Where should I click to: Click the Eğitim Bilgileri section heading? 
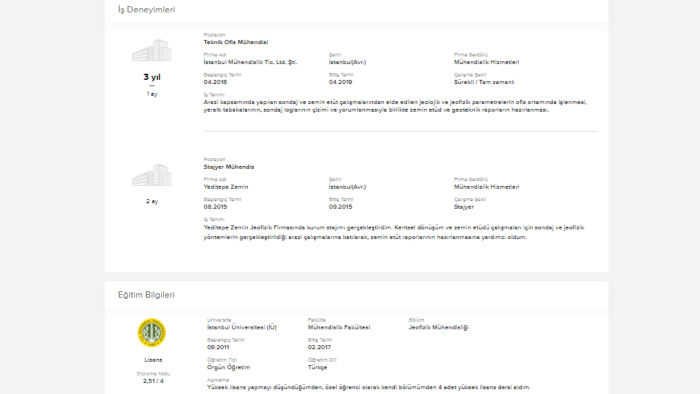pos(146,295)
